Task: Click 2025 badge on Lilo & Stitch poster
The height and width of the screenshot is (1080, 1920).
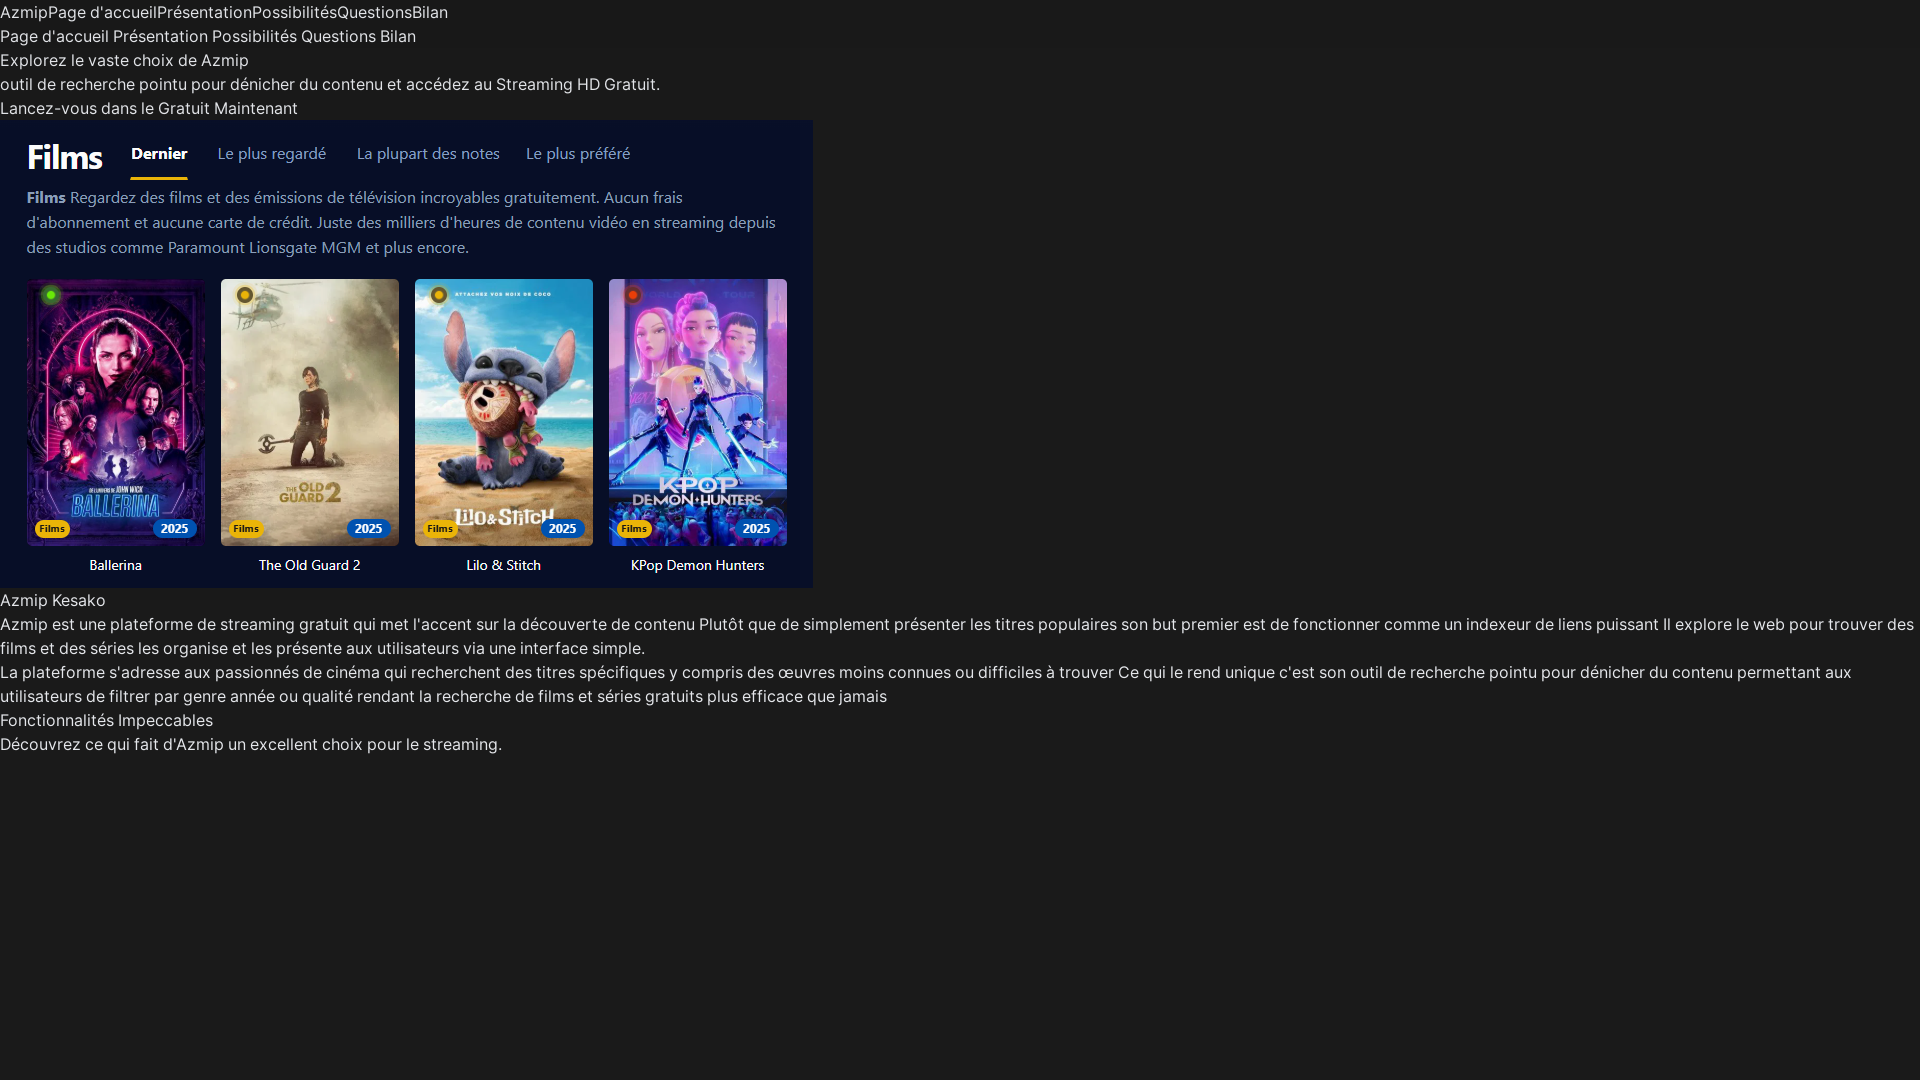Action: [x=563, y=529]
